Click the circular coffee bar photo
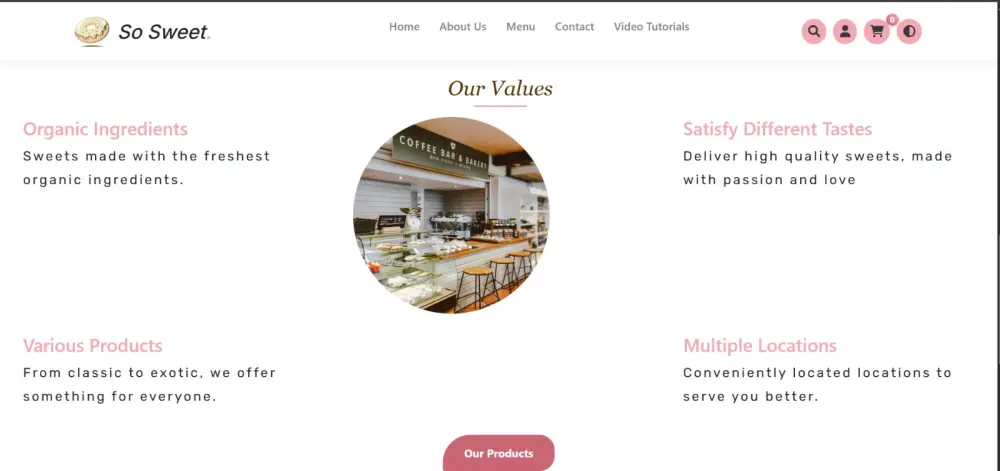1000x471 pixels. 452,215
